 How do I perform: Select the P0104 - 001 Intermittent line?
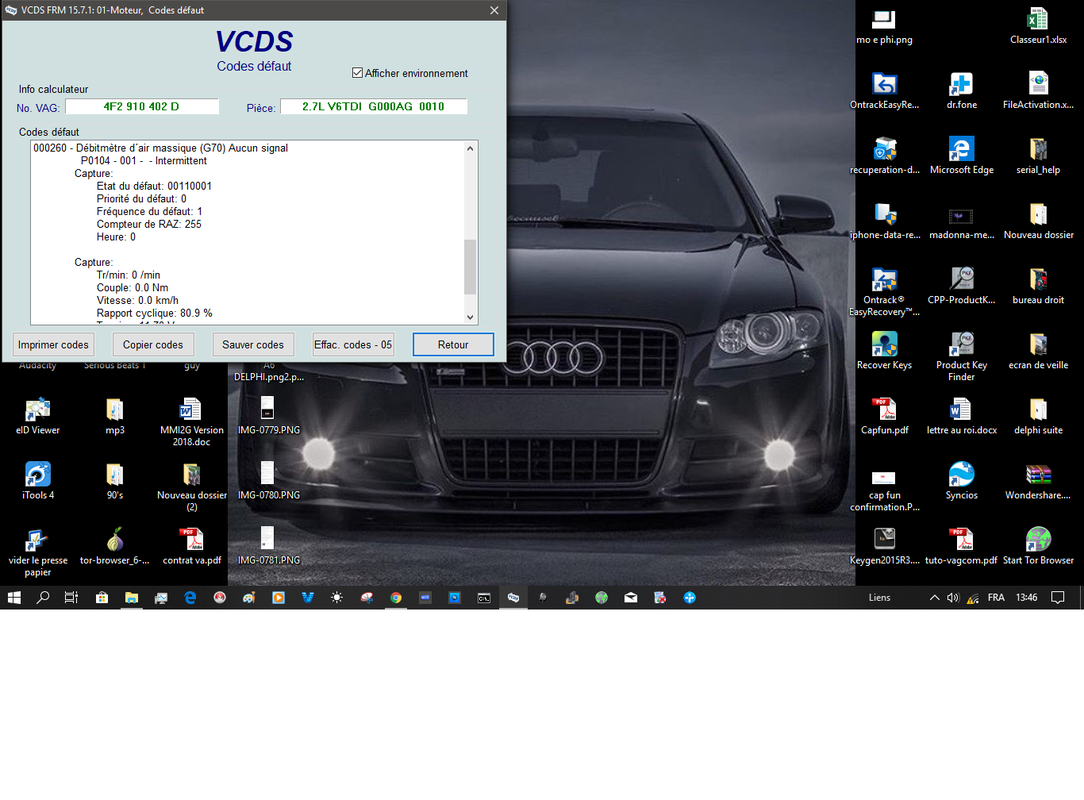click(144, 160)
